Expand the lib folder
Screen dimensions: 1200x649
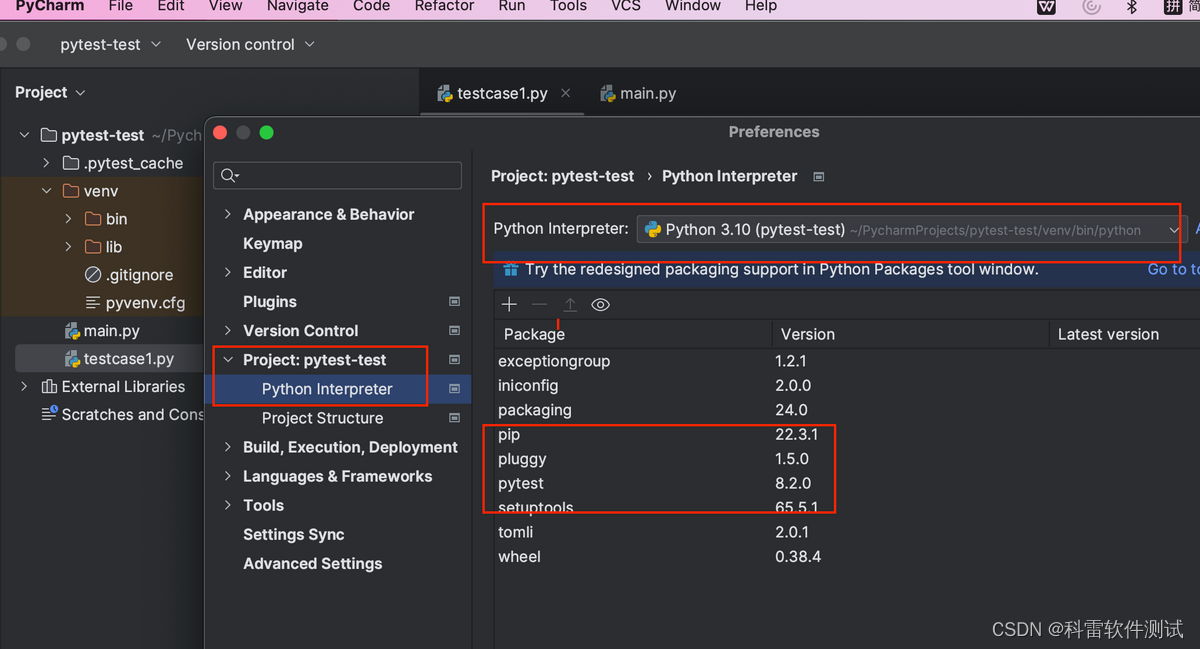[68, 247]
